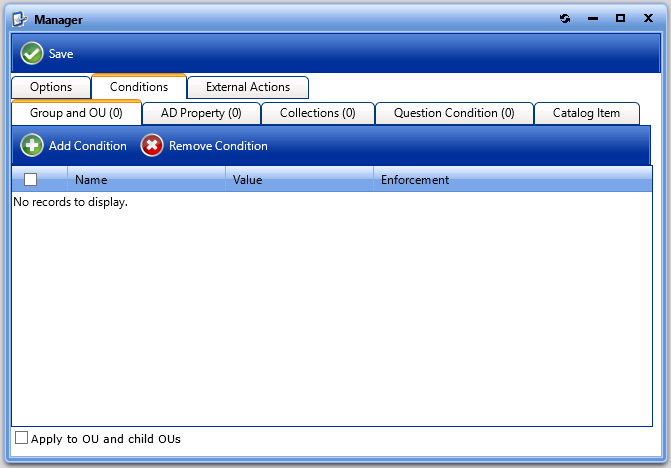Screen dimensions: 671x468
Task: Go to the Catalog Item tab
Action: pos(586,113)
